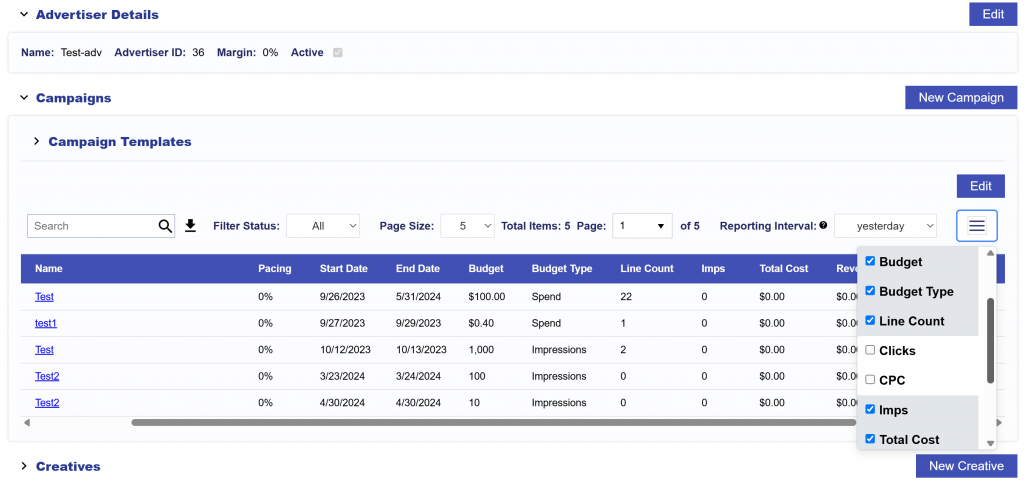Open the column chooser hamburger menu
The height and width of the screenshot is (483, 1024).
coord(976,226)
